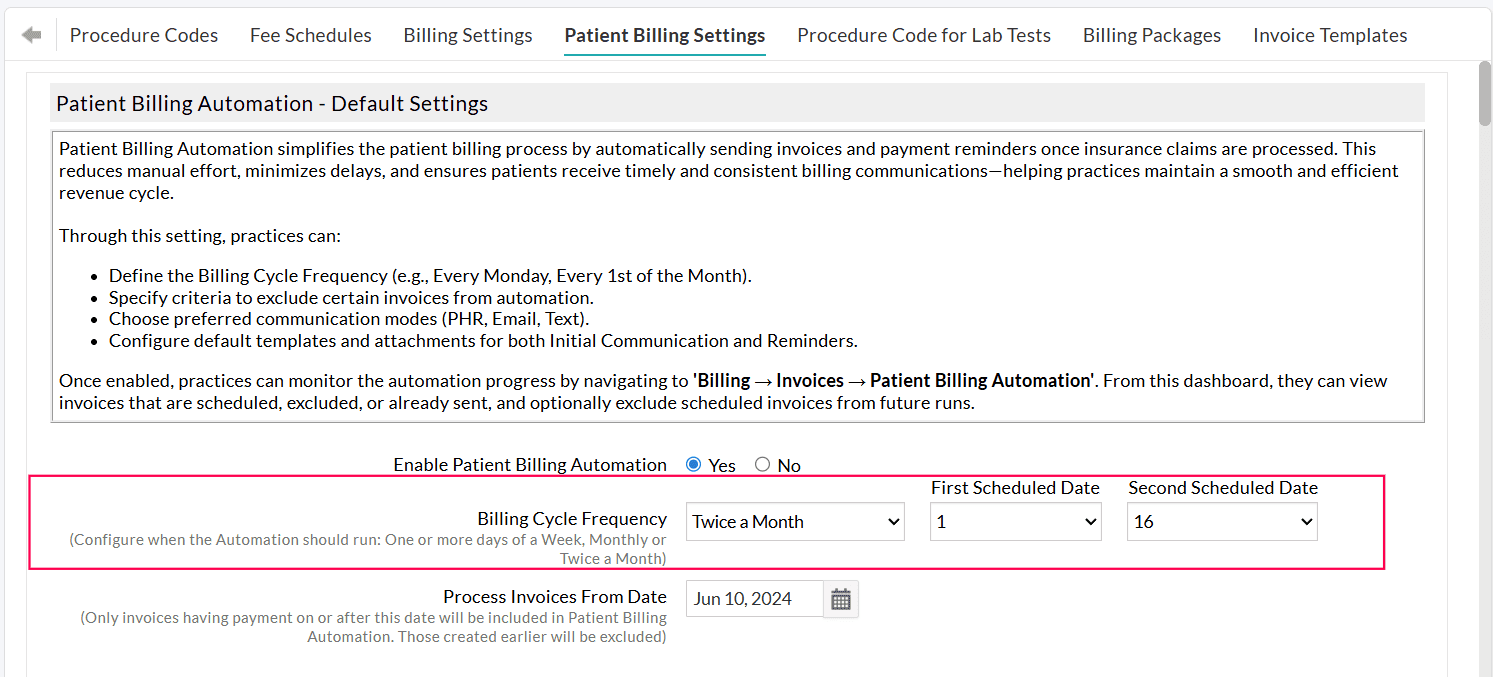Switch to the Invoice Templates tab

(1330, 34)
